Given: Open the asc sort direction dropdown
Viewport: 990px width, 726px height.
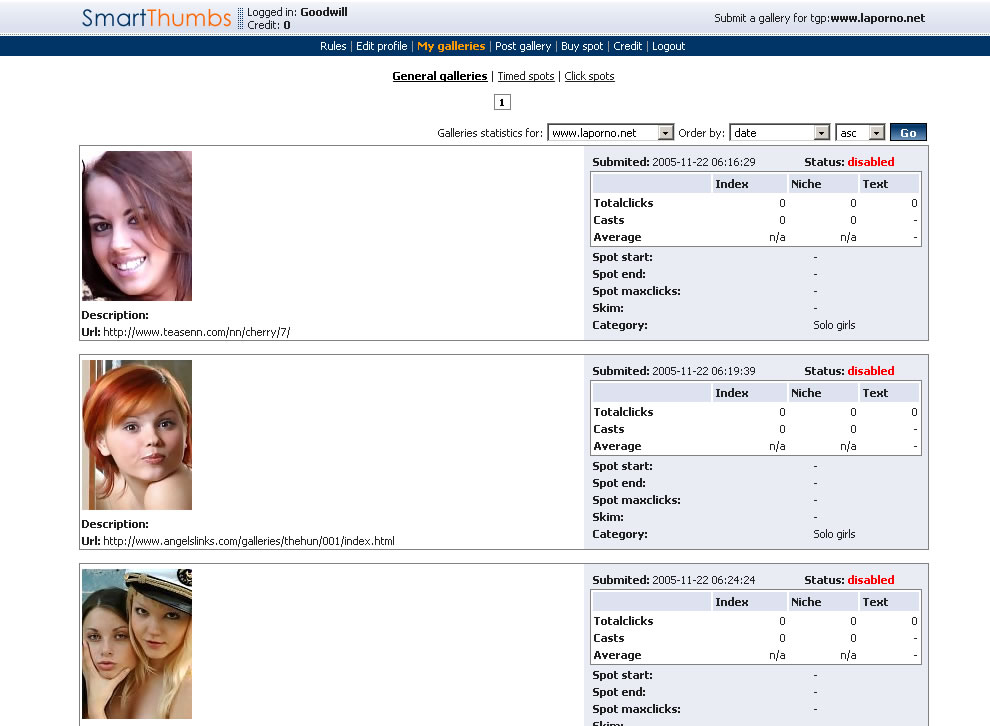Looking at the screenshot, I should click(x=860, y=133).
